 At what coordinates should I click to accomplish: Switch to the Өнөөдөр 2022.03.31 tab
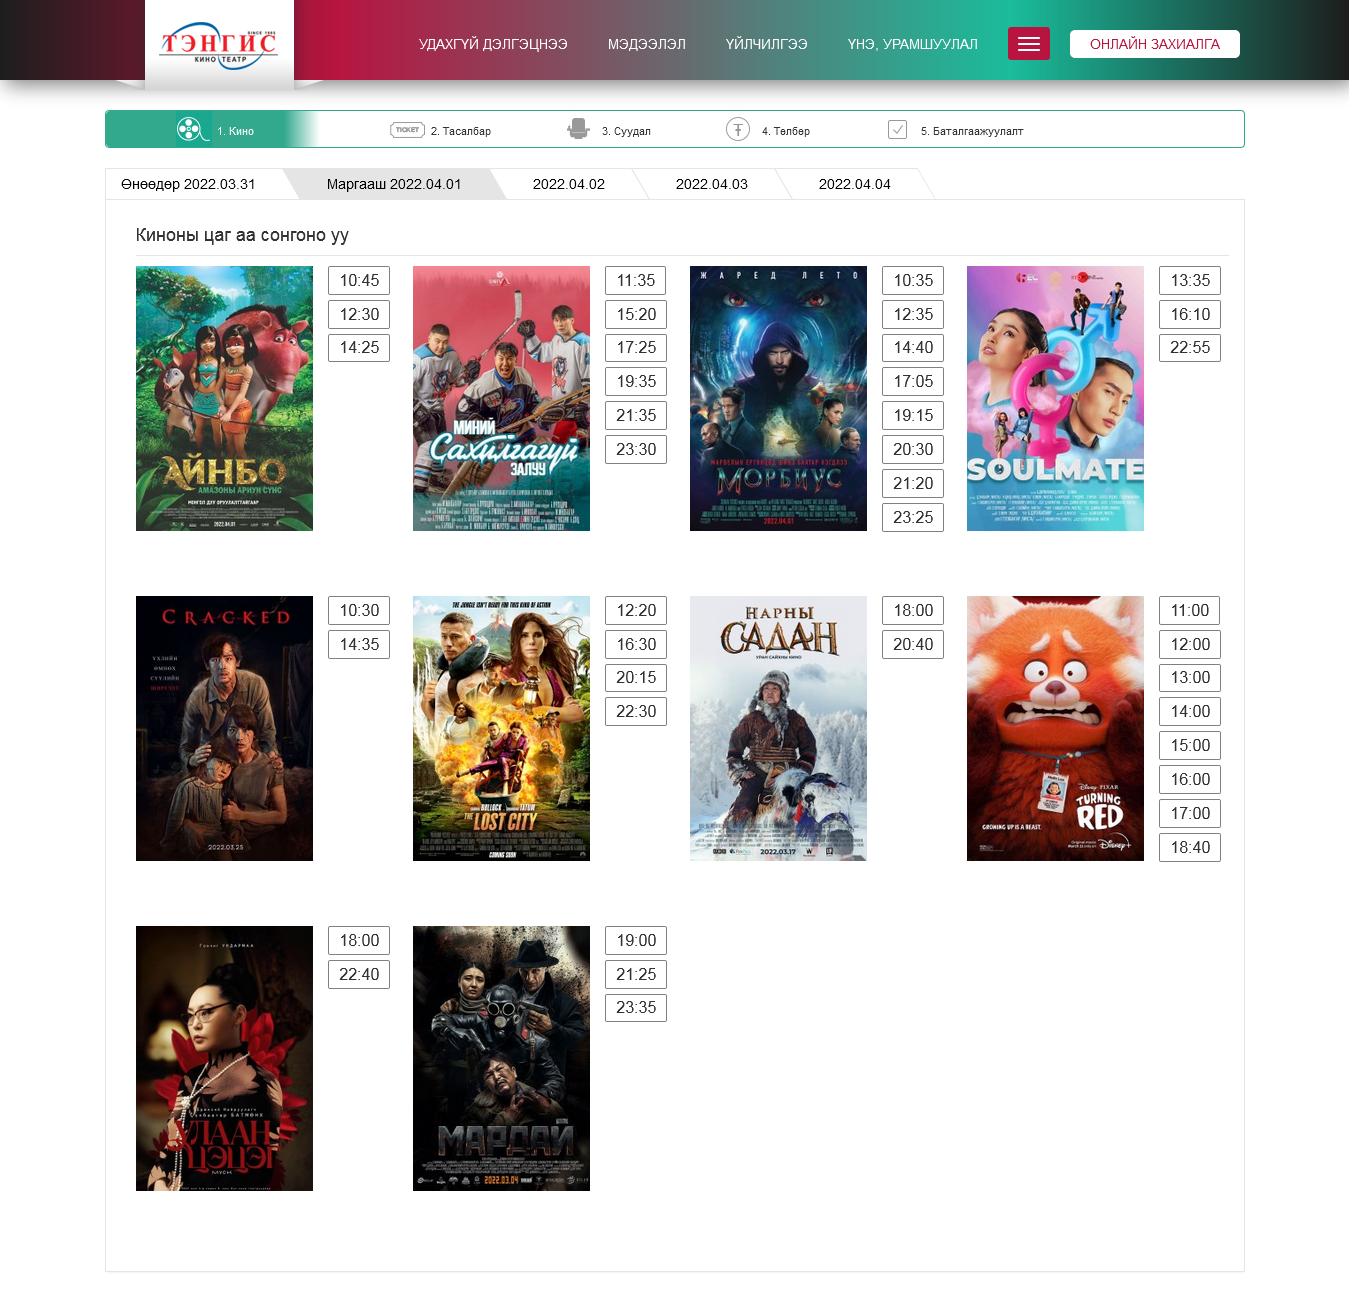click(x=188, y=184)
